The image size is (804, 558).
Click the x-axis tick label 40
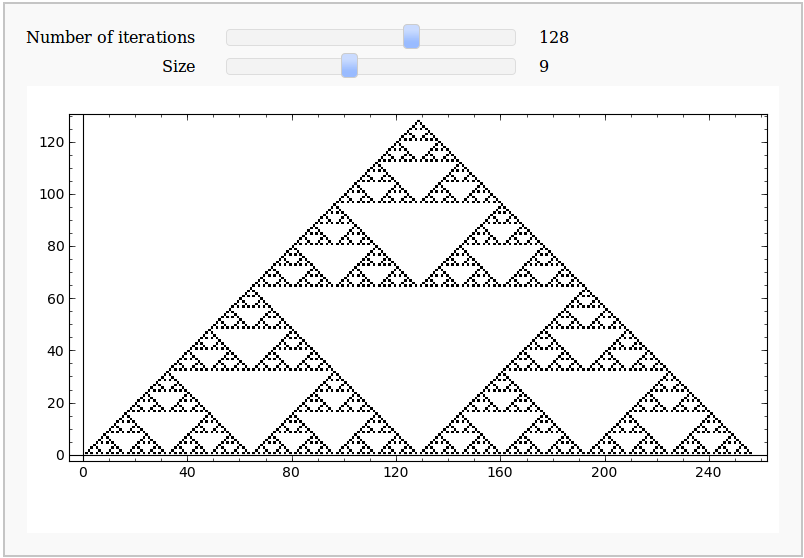coord(187,472)
